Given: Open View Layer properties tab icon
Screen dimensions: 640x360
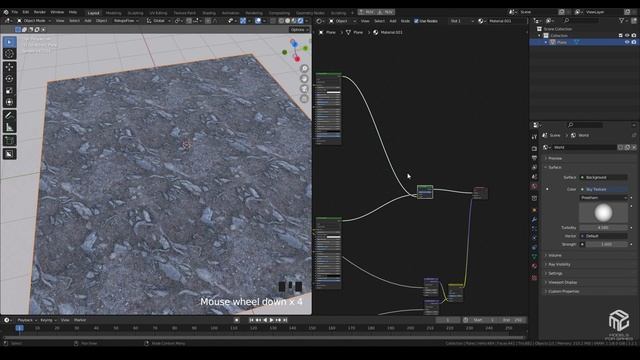Looking at the screenshot, I should coord(534,167).
